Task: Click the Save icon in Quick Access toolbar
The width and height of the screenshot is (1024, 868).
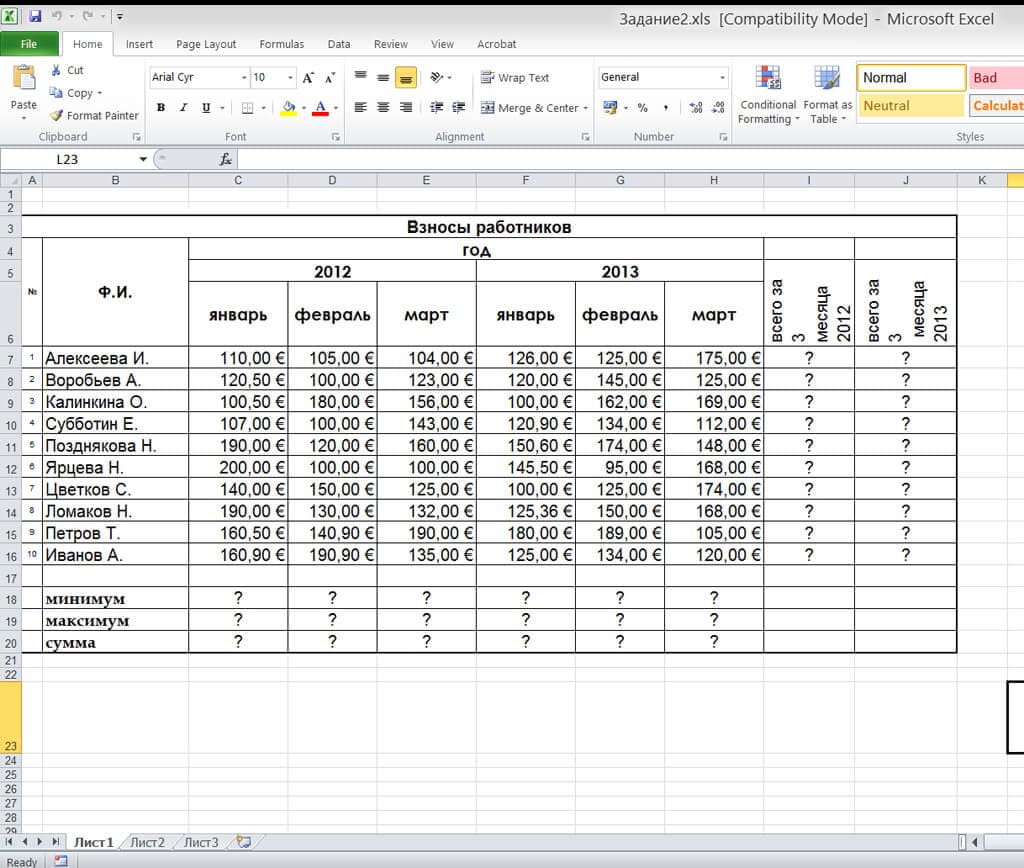Action: tap(35, 17)
